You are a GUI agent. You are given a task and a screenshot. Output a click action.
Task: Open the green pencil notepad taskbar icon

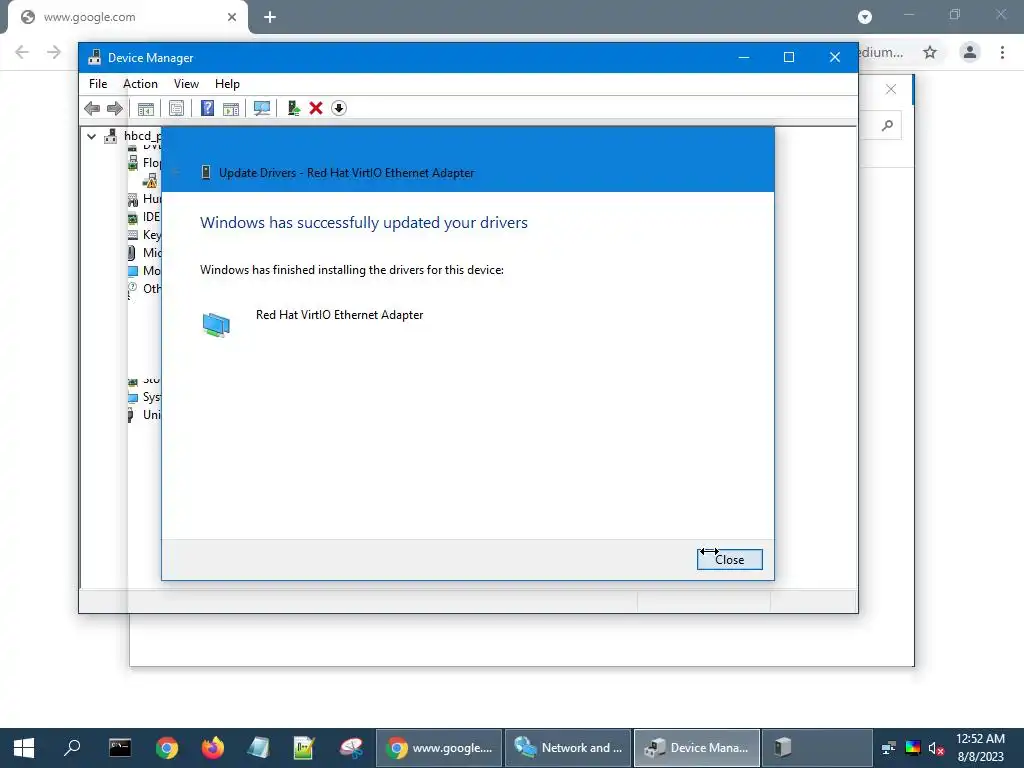pyautogui.click(x=304, y=748)
